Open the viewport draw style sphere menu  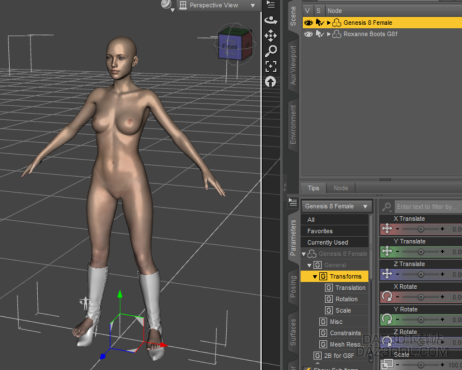click(x=167, y=5)
